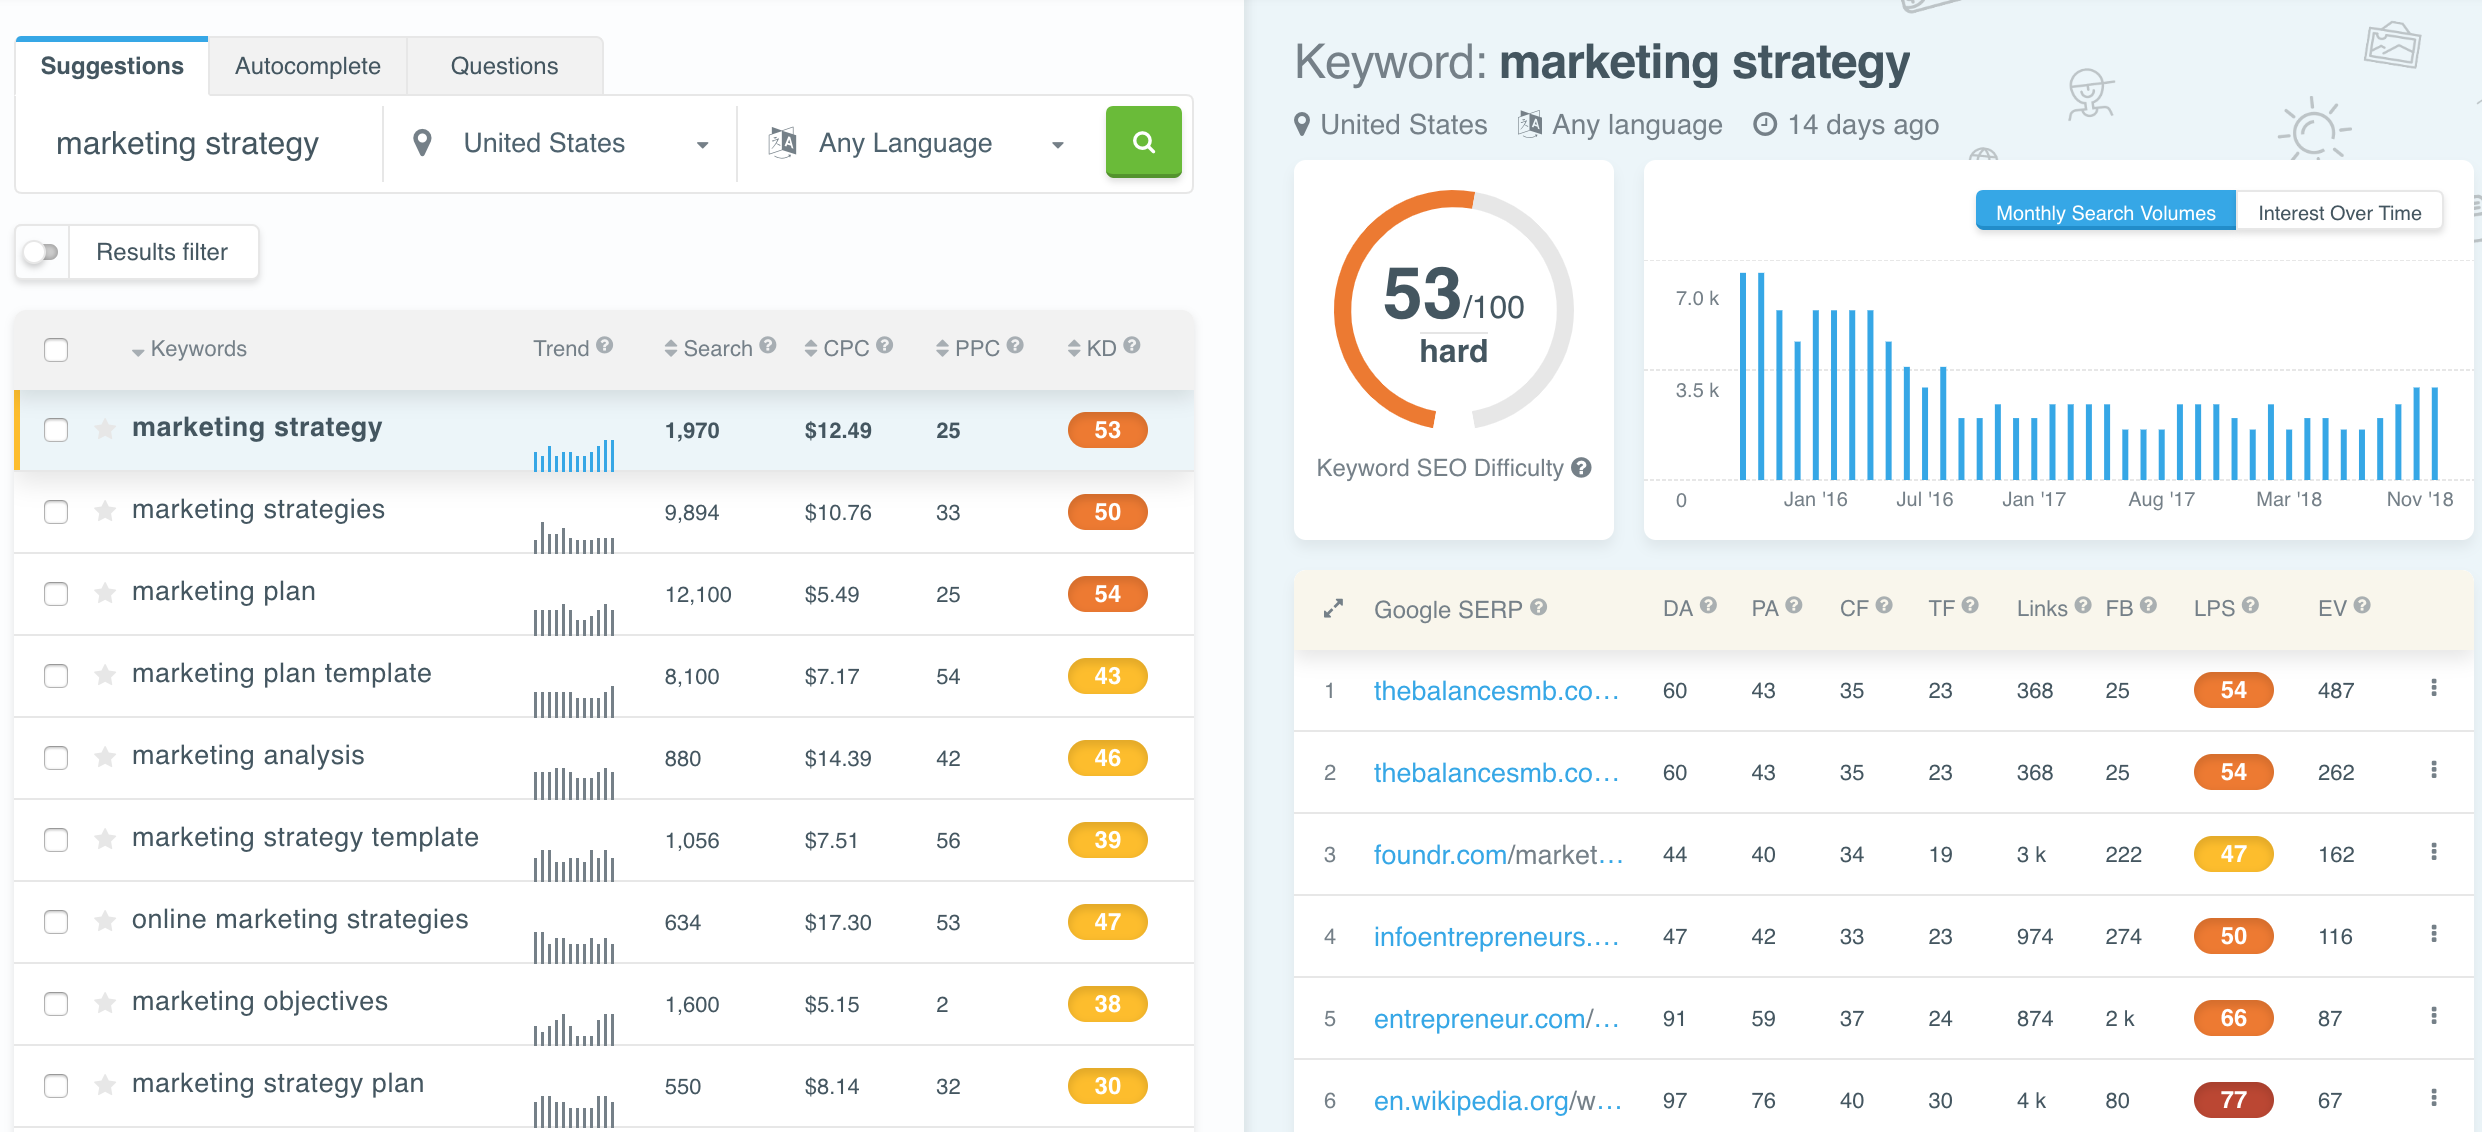Switch to the Questions tab
2482x1132 pixels.
505,66
